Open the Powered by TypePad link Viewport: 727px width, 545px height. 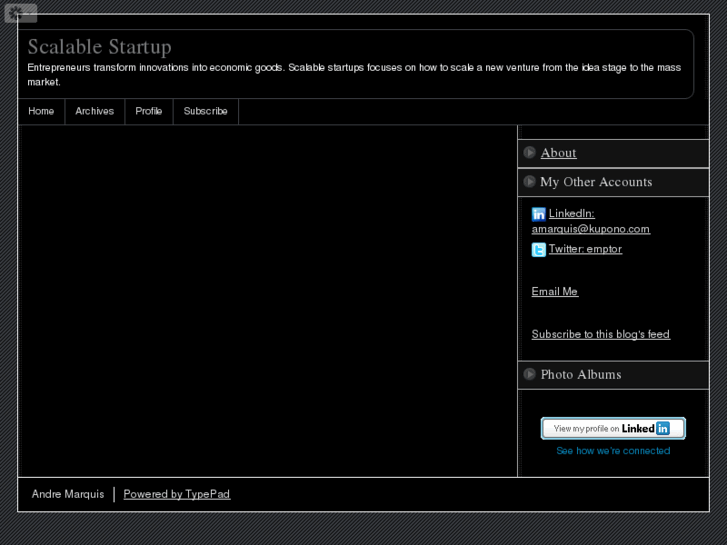pyautogui.click(x=177, y=494)
